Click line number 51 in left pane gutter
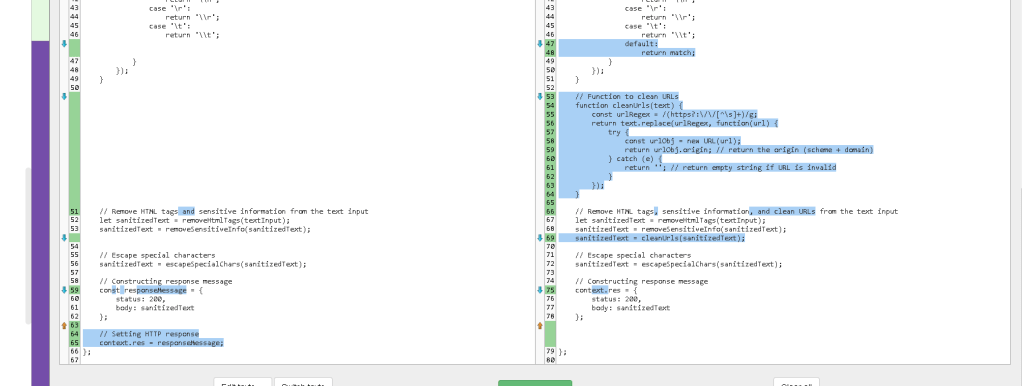The width and height of the screenshot is (1022, 386). [74, 211]
